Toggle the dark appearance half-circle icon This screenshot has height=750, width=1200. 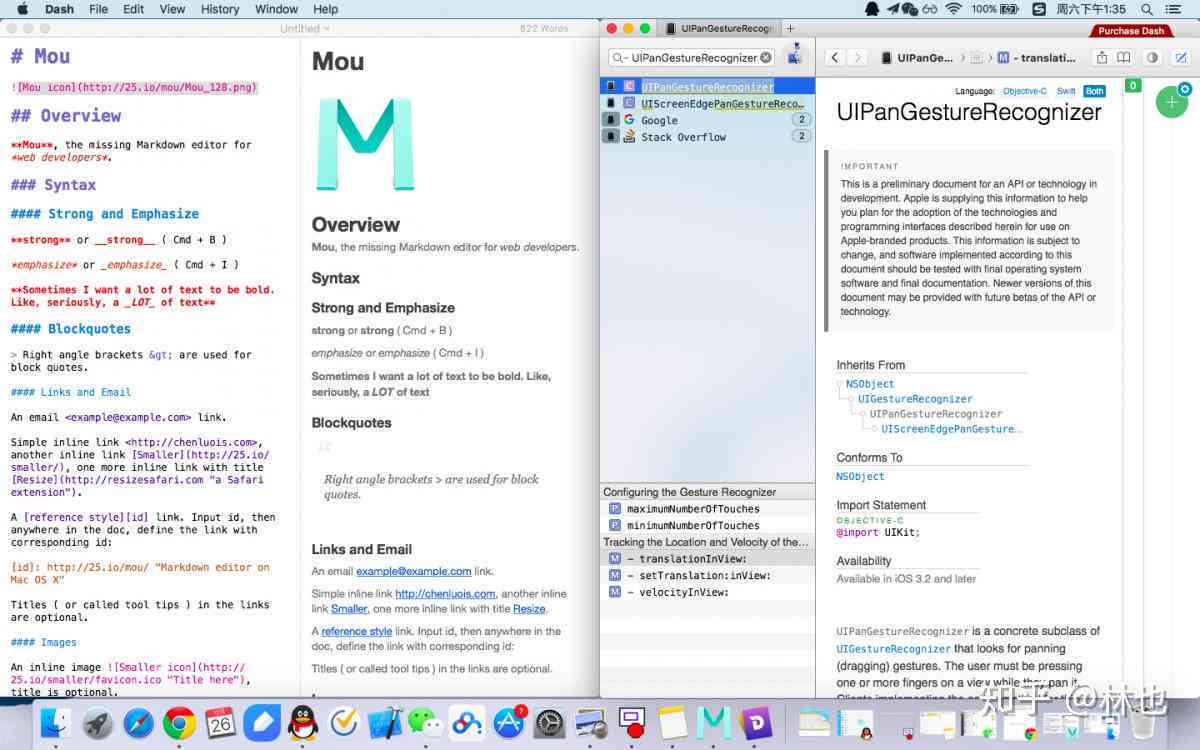click(x=1152, y=58)
